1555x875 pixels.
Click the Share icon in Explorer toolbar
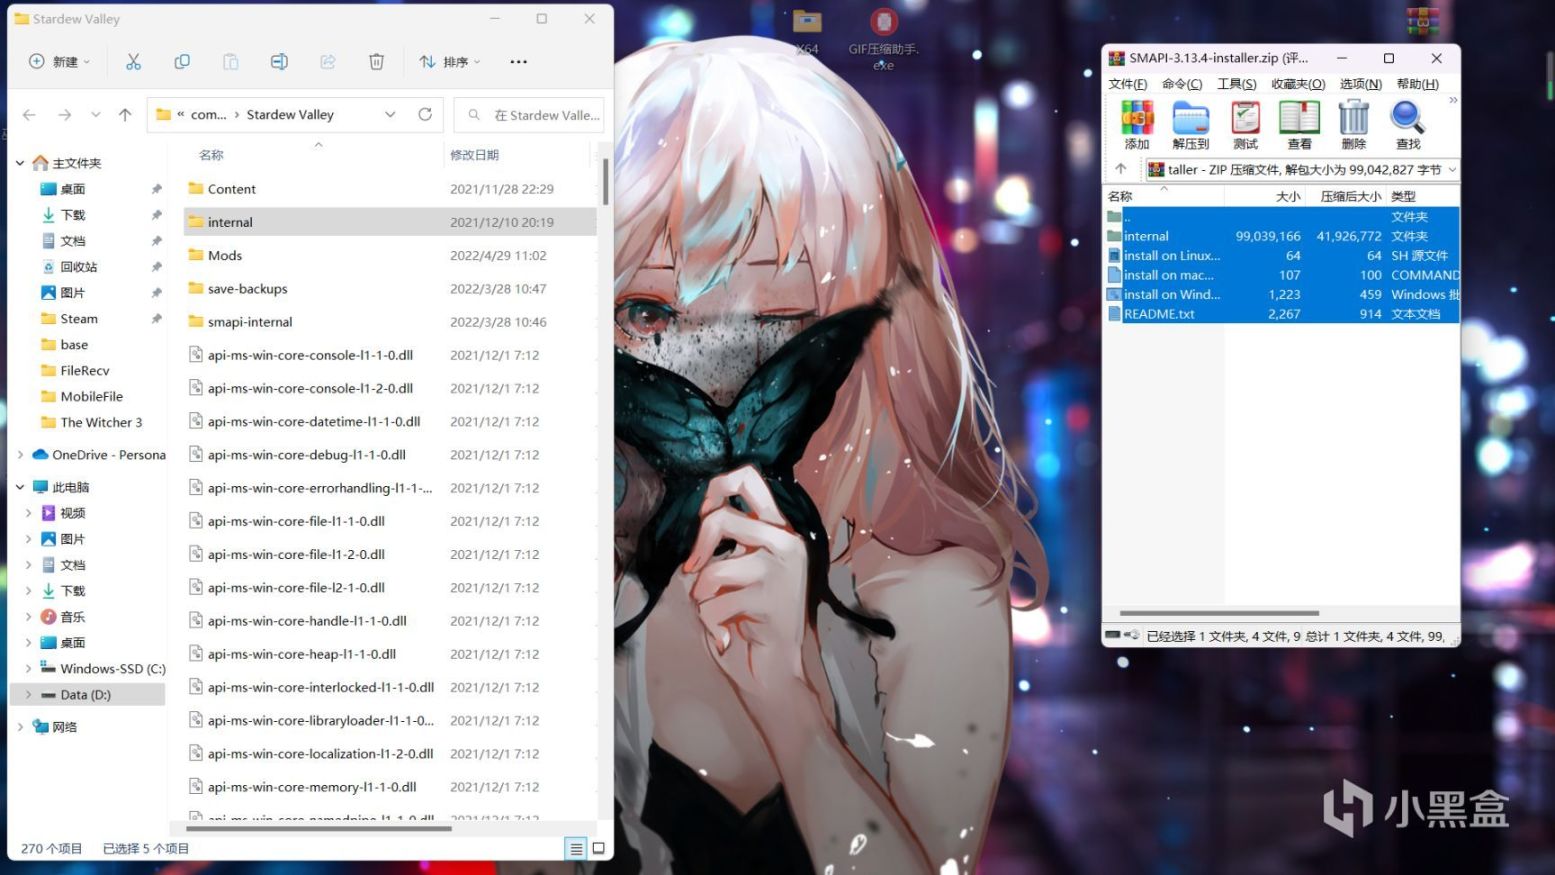click(328, 62)
